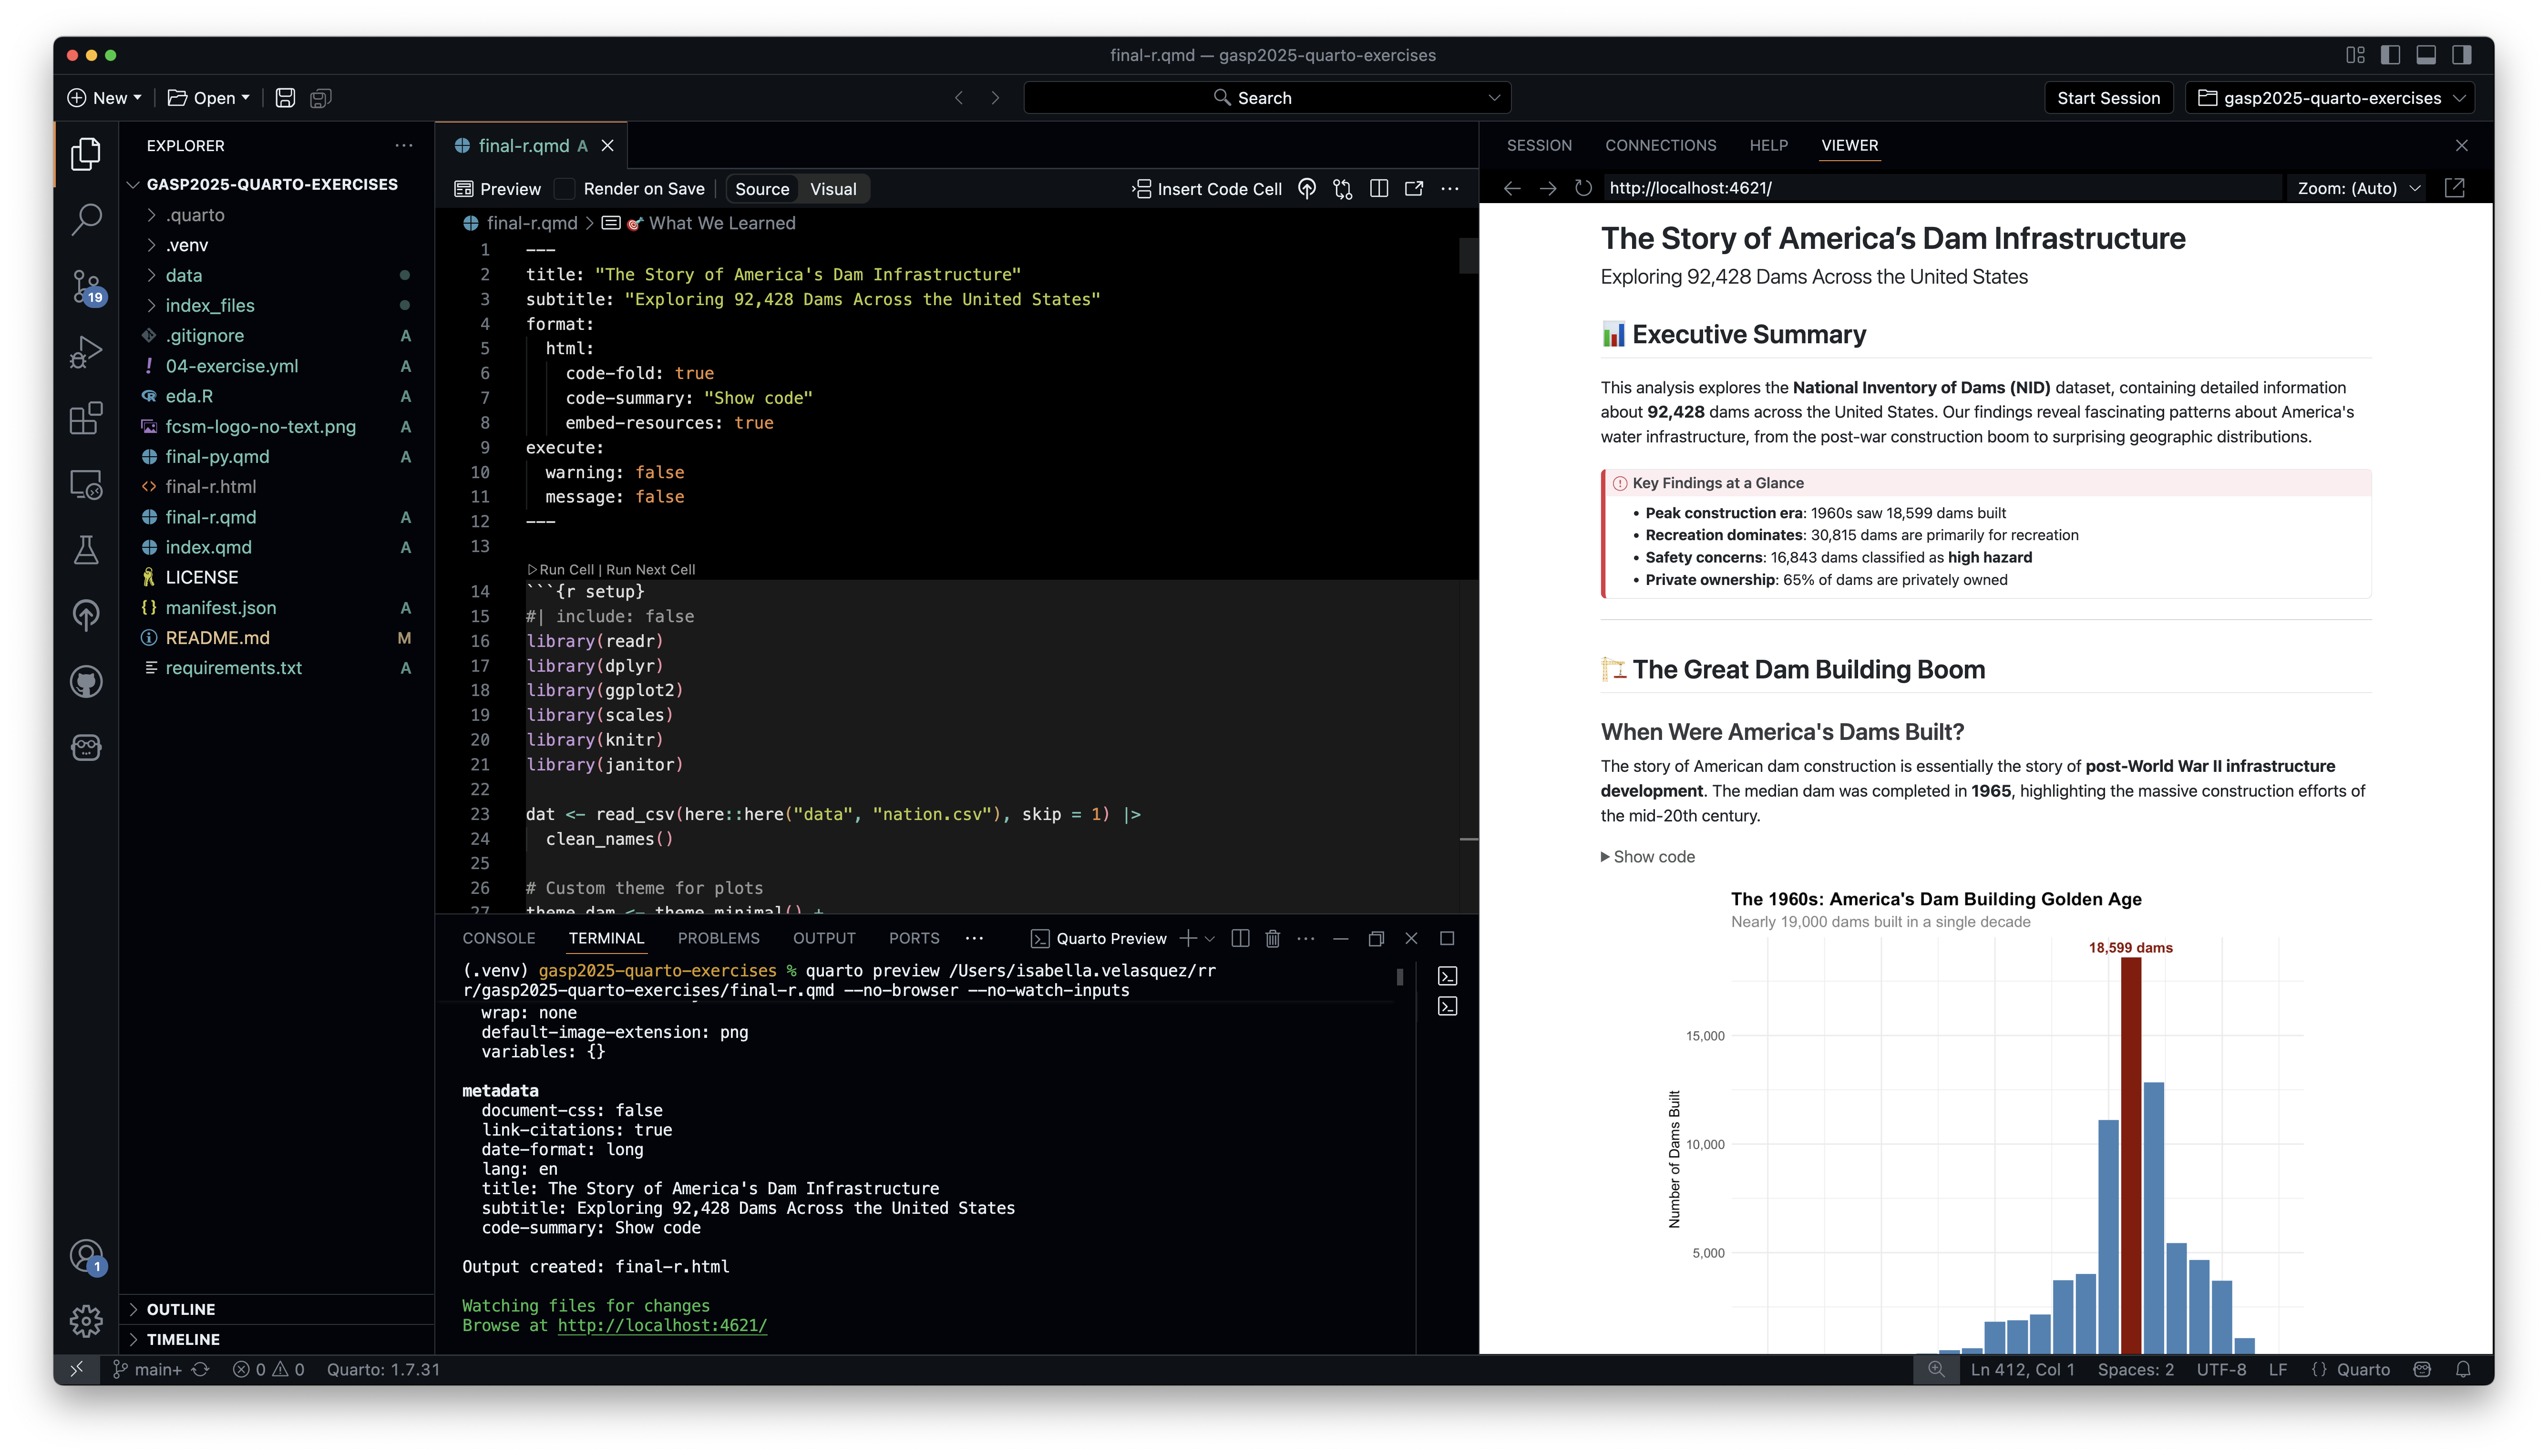Toggle the secondary side bar layout

pos(2461,55)
